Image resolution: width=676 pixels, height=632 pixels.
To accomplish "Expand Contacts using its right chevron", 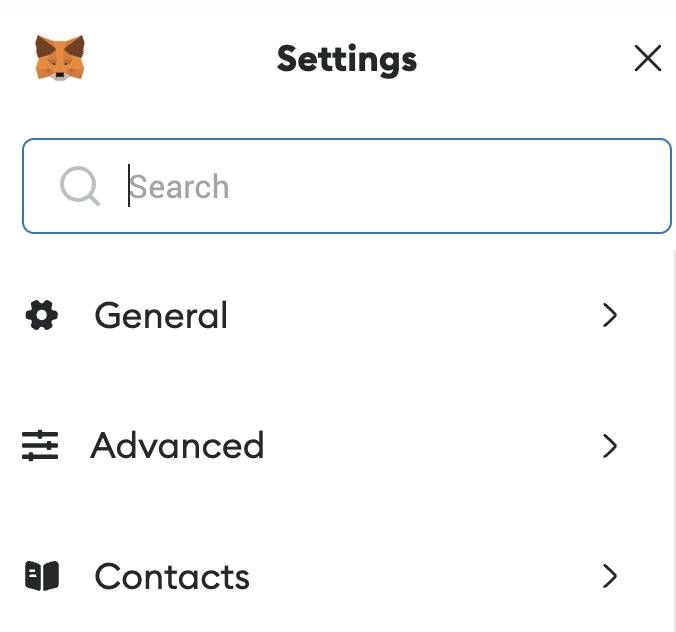I will [610, 576].
